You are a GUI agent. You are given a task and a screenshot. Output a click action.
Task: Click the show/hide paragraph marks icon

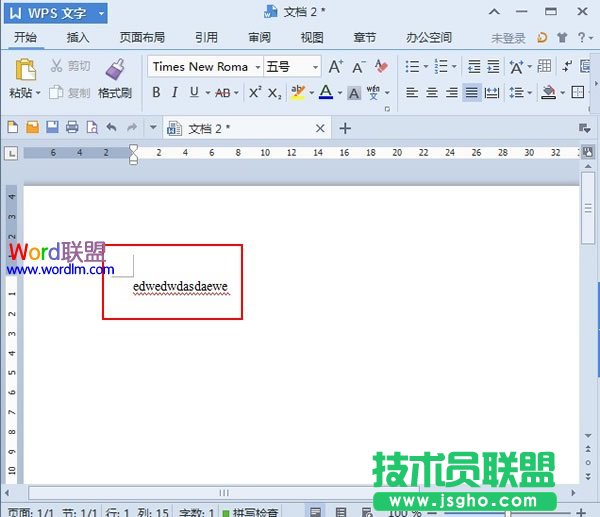(567, 67)
